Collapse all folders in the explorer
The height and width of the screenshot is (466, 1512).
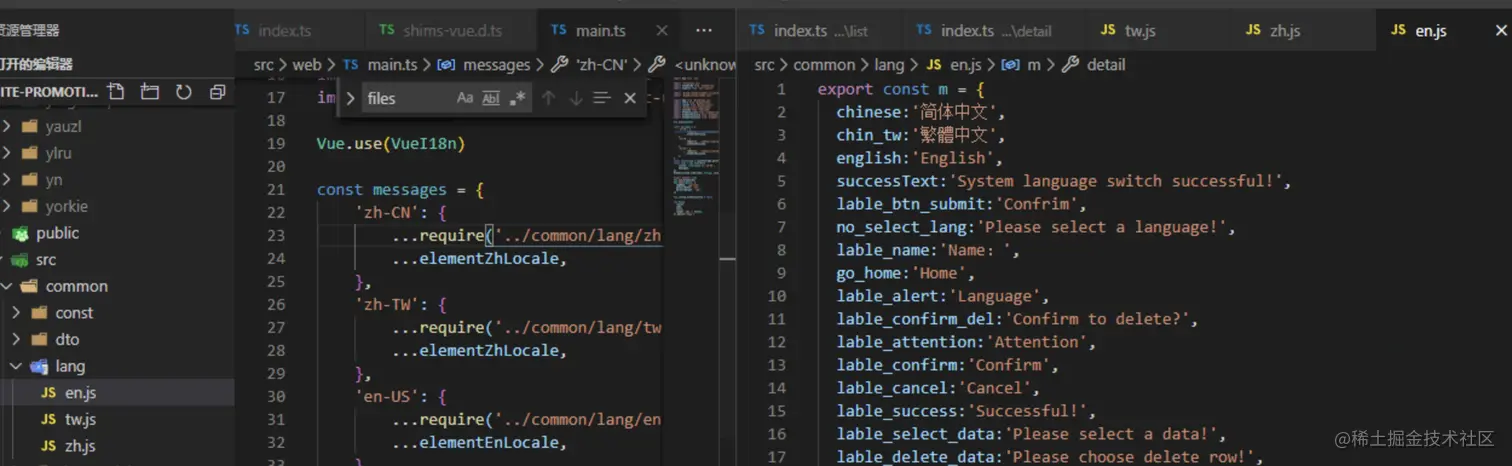218,92
